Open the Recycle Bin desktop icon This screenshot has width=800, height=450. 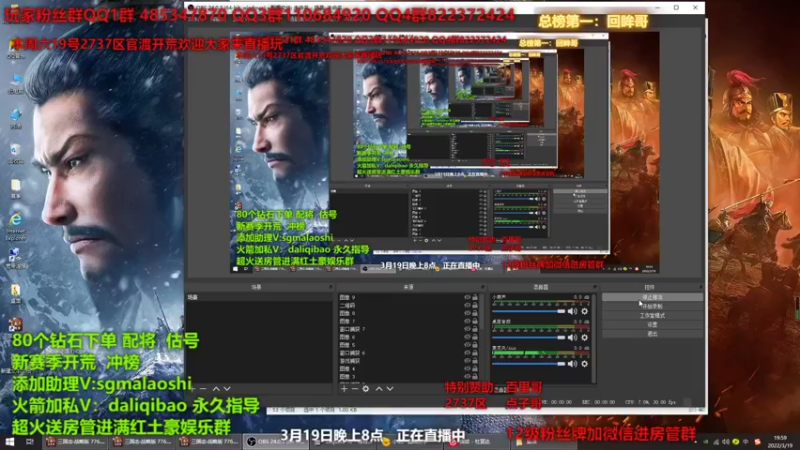(16, 154)
